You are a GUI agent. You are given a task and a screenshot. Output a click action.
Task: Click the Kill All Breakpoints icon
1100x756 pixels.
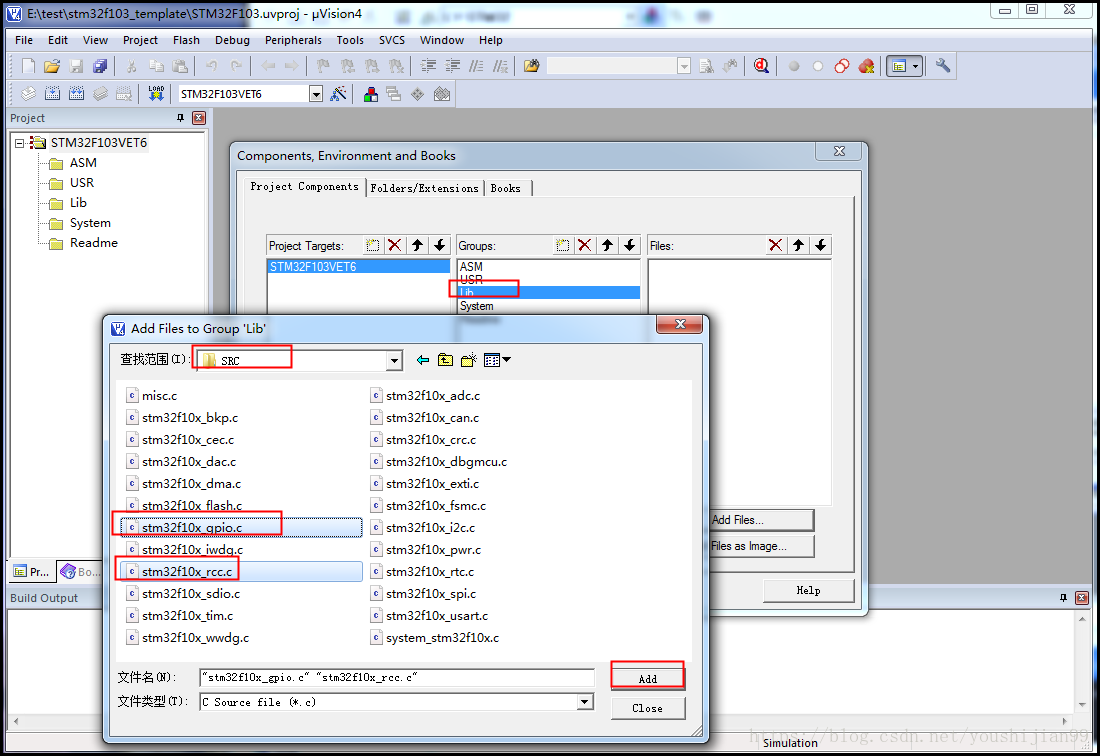867,66
